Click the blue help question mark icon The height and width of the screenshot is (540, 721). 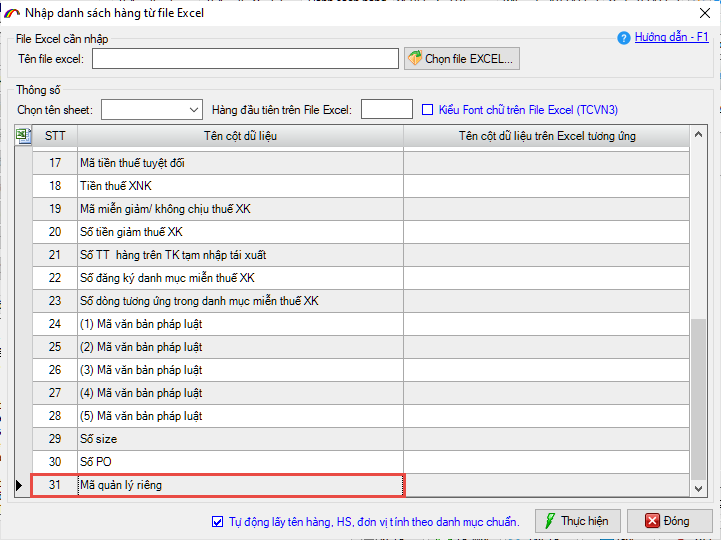point(625,37)
